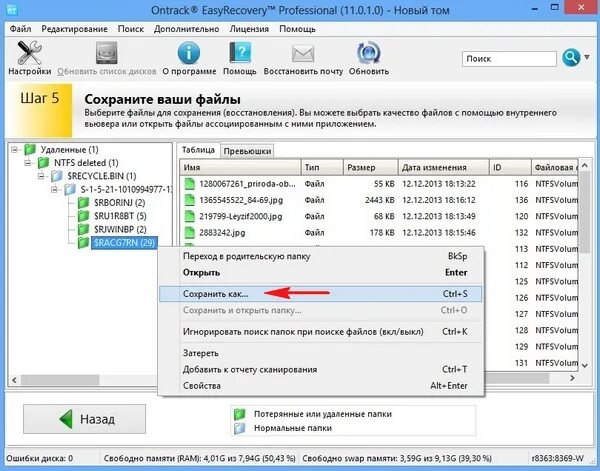Screen dimensions: 600x471
Task: Open the Редактирование menu
Action: [75, 29]
